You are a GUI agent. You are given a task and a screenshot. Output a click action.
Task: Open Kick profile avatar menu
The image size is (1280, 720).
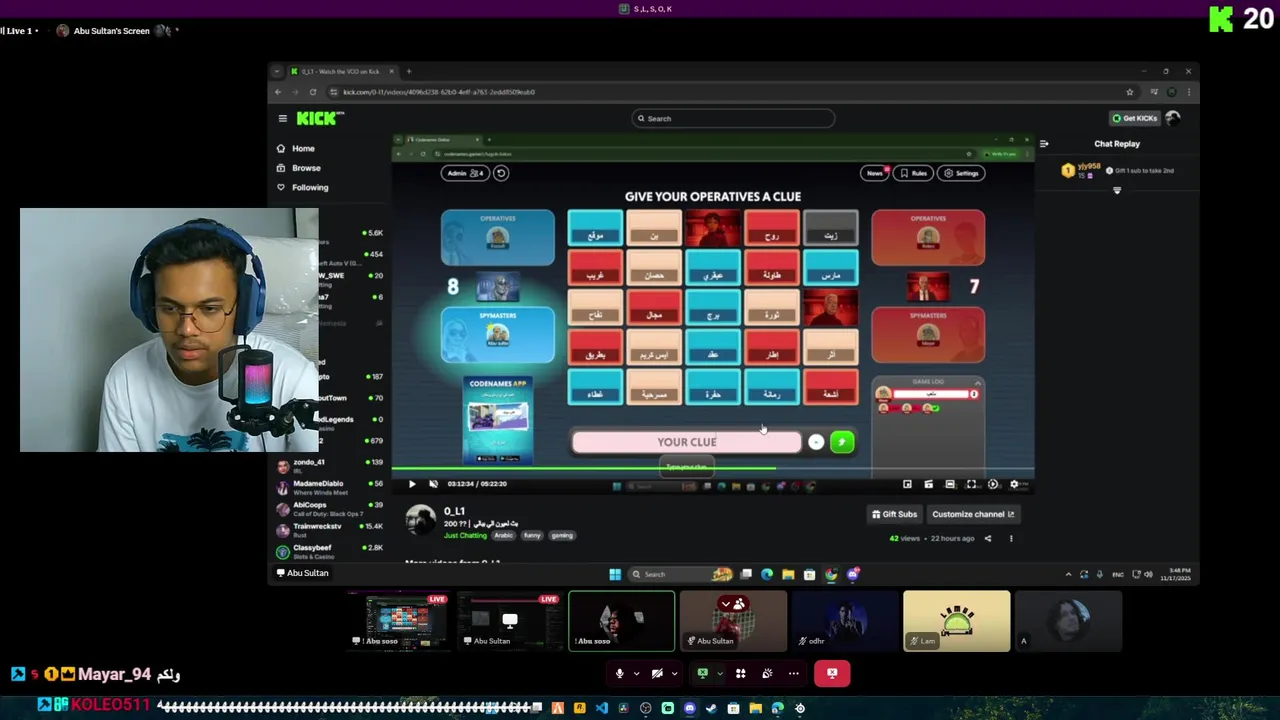click(x=1173, y=118)
